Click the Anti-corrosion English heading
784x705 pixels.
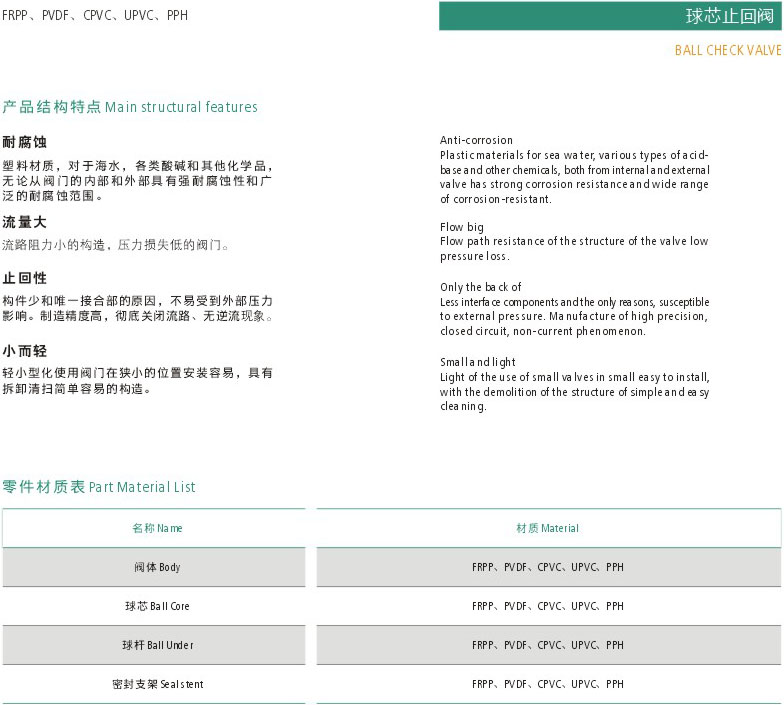pyautogui.click(x=476, y=140)
